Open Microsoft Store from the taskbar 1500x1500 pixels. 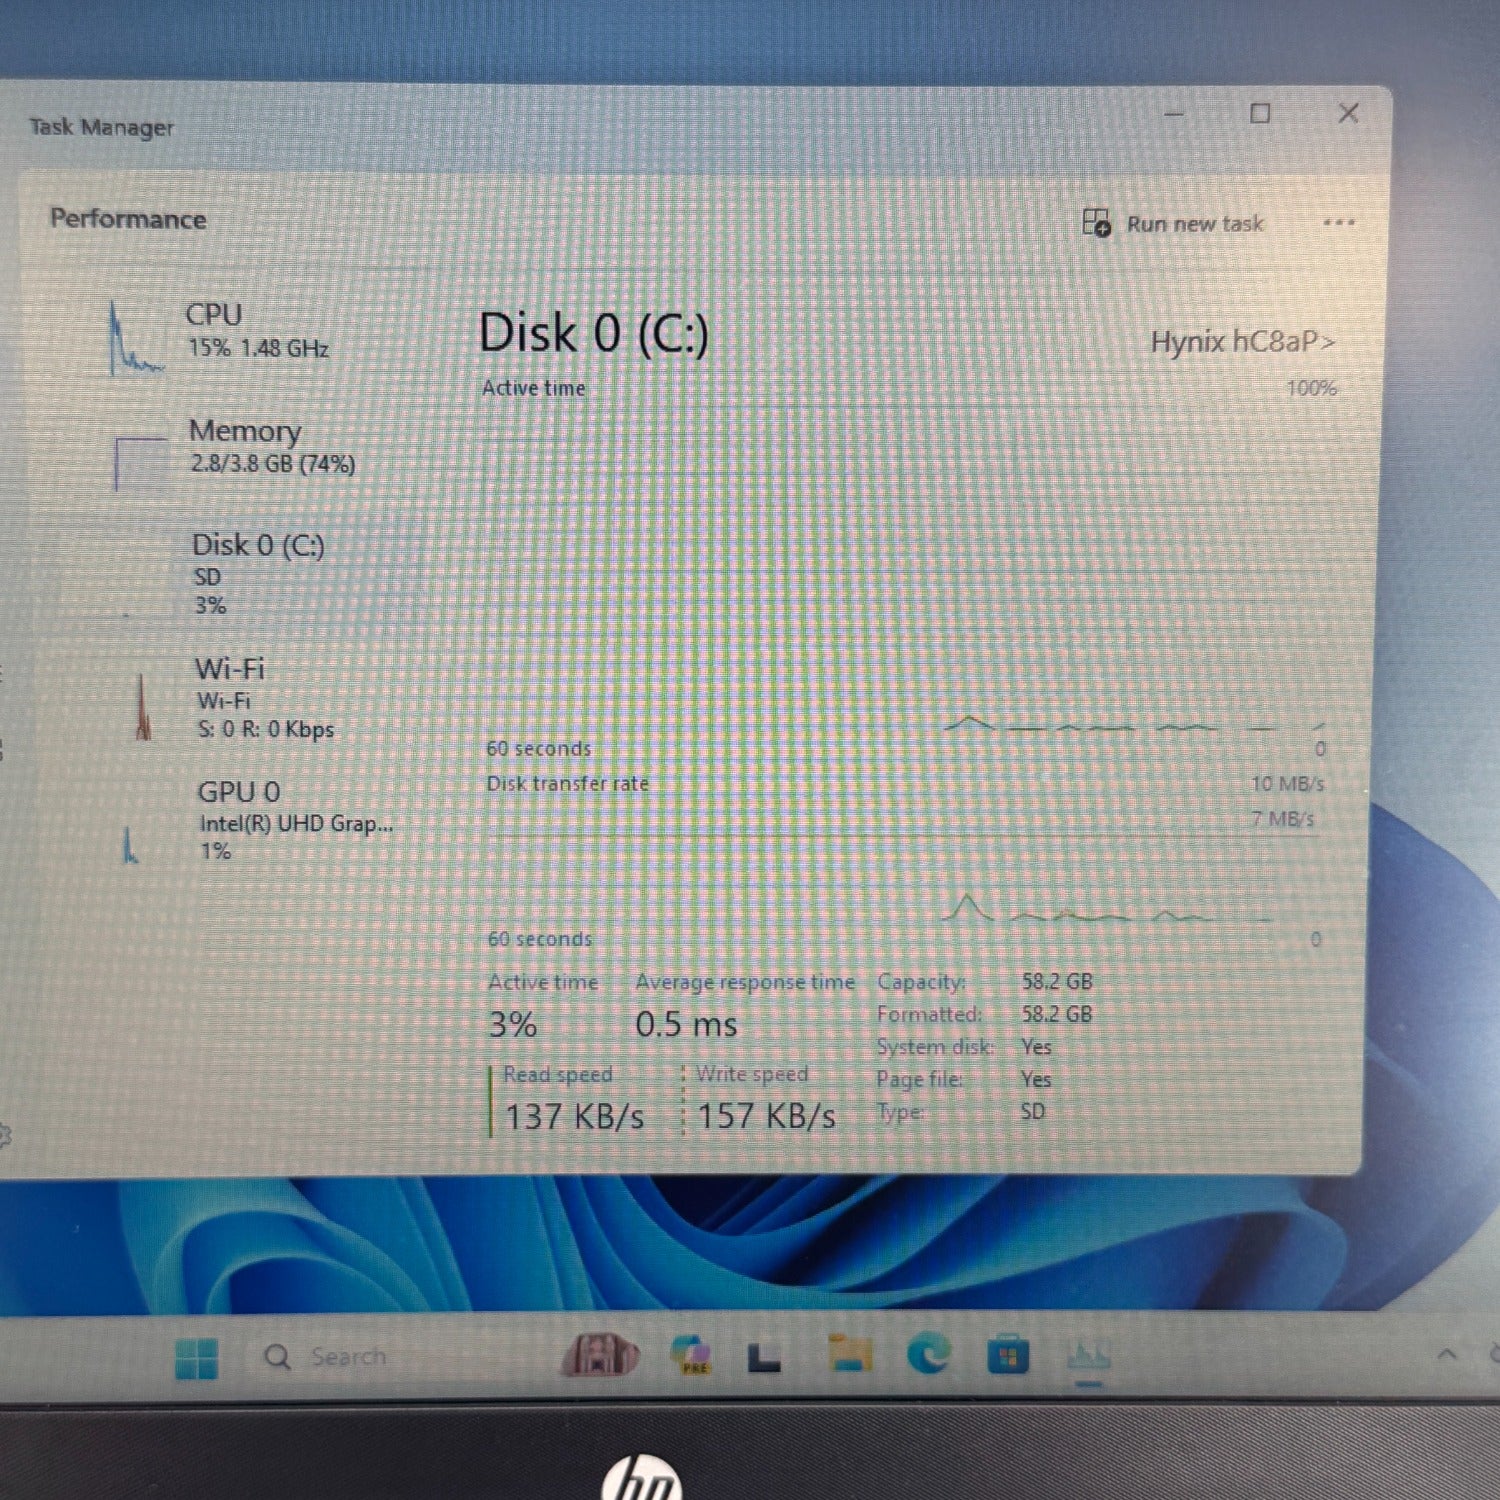(x=1008, y=1357)
